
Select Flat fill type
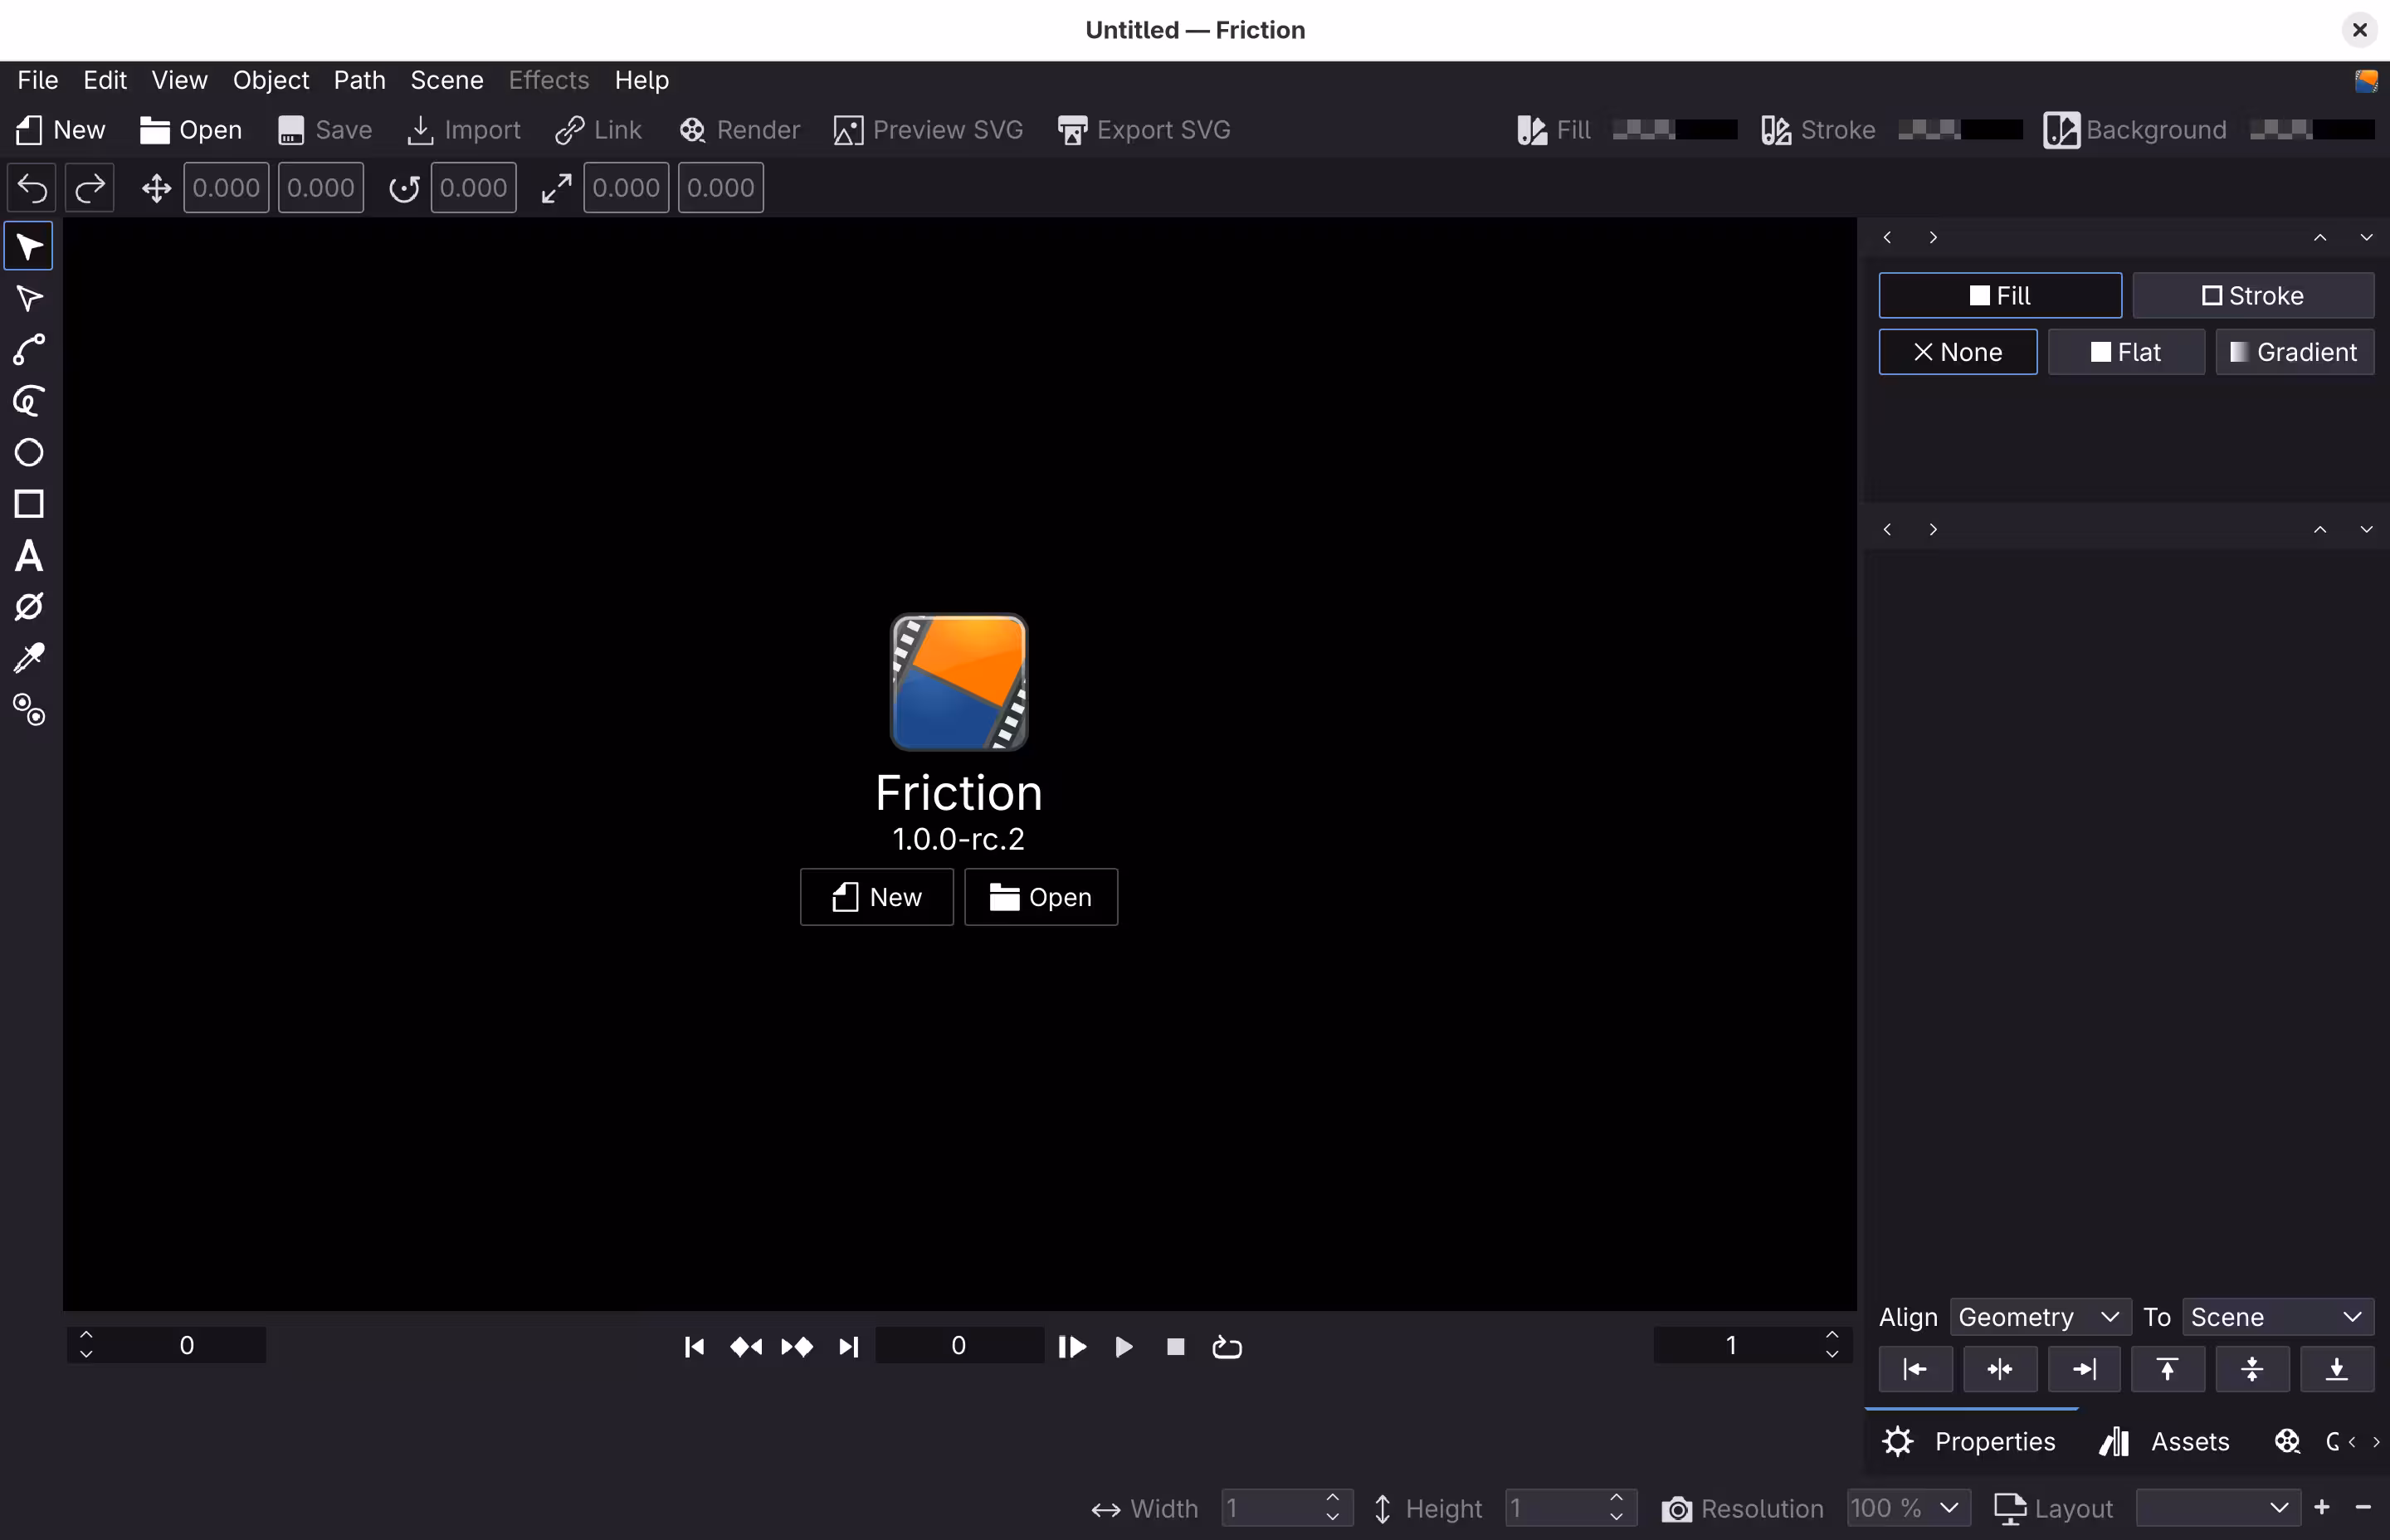tap(2126, 351)
